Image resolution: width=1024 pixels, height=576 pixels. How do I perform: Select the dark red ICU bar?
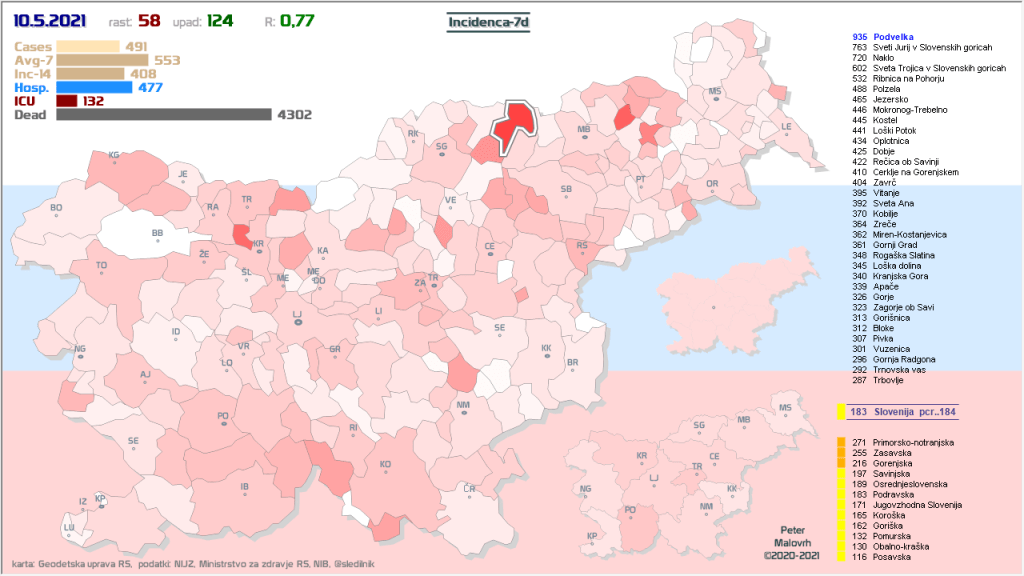click(x=67, y=101)
